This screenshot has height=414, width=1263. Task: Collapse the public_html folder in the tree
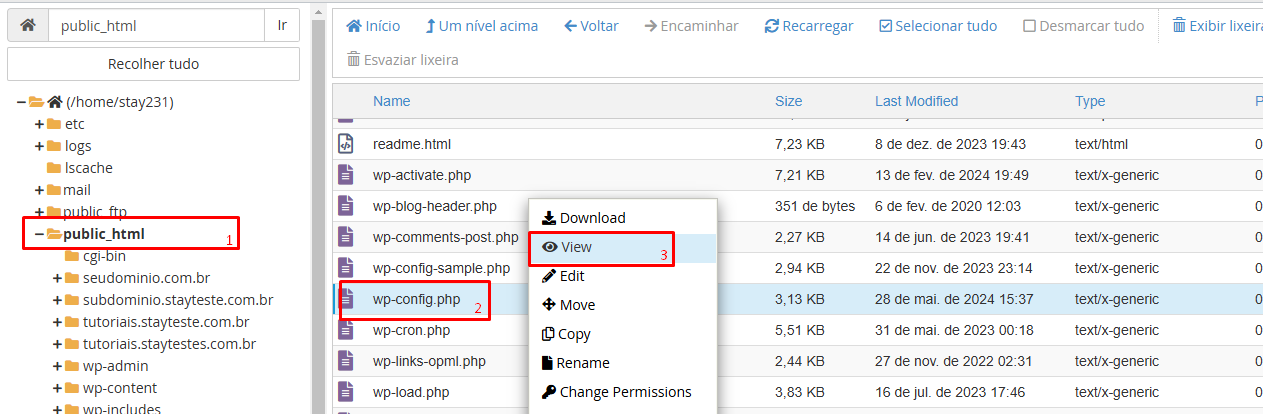coord(39,234)
